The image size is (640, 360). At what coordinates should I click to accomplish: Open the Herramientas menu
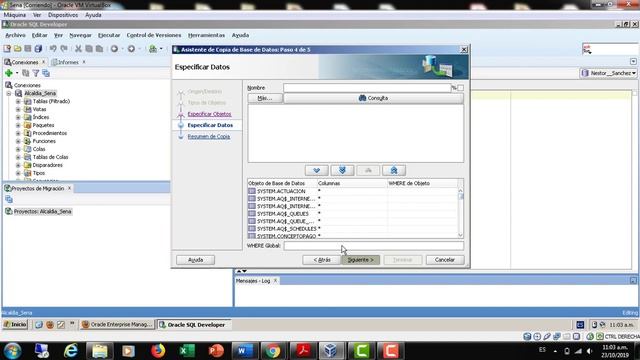coord(207,35)
